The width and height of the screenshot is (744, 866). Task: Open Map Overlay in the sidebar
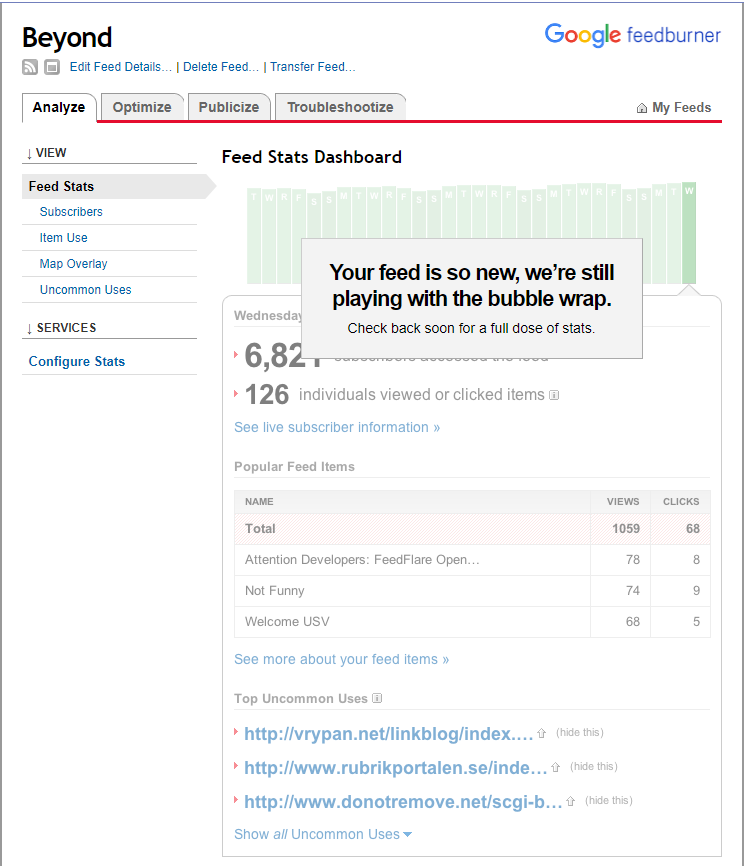[74, 264]
